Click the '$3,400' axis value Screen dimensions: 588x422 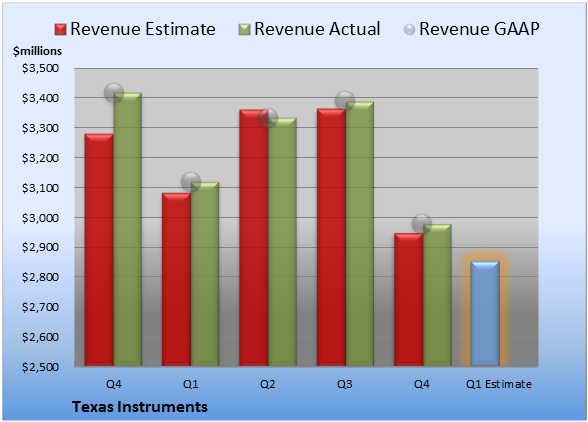point(40,98)
